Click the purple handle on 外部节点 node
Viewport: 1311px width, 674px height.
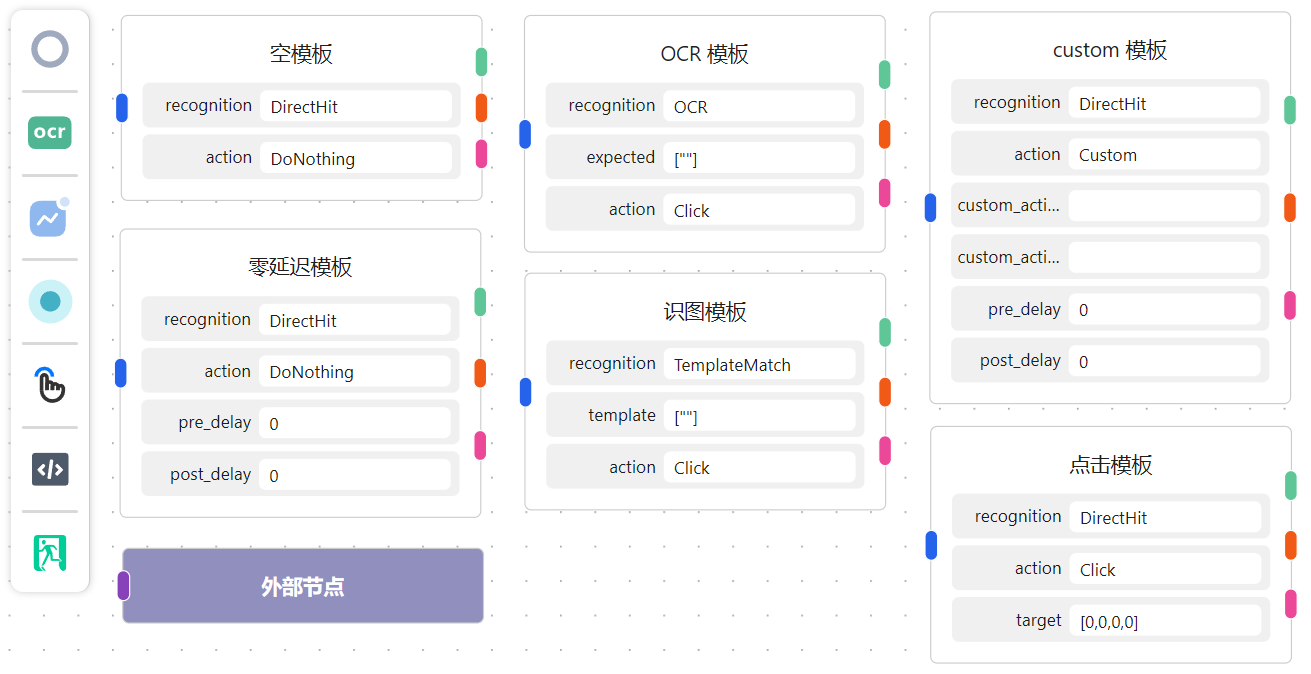[123, 585]
